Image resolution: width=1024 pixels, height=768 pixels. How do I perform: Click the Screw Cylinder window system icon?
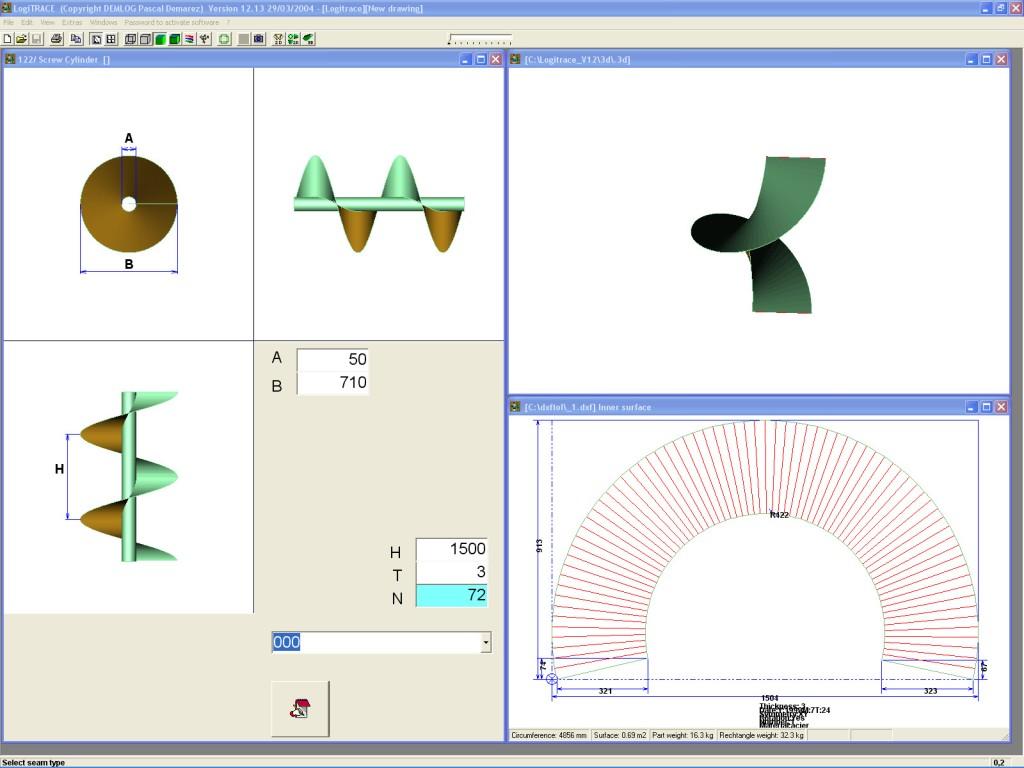click(10, 59)
